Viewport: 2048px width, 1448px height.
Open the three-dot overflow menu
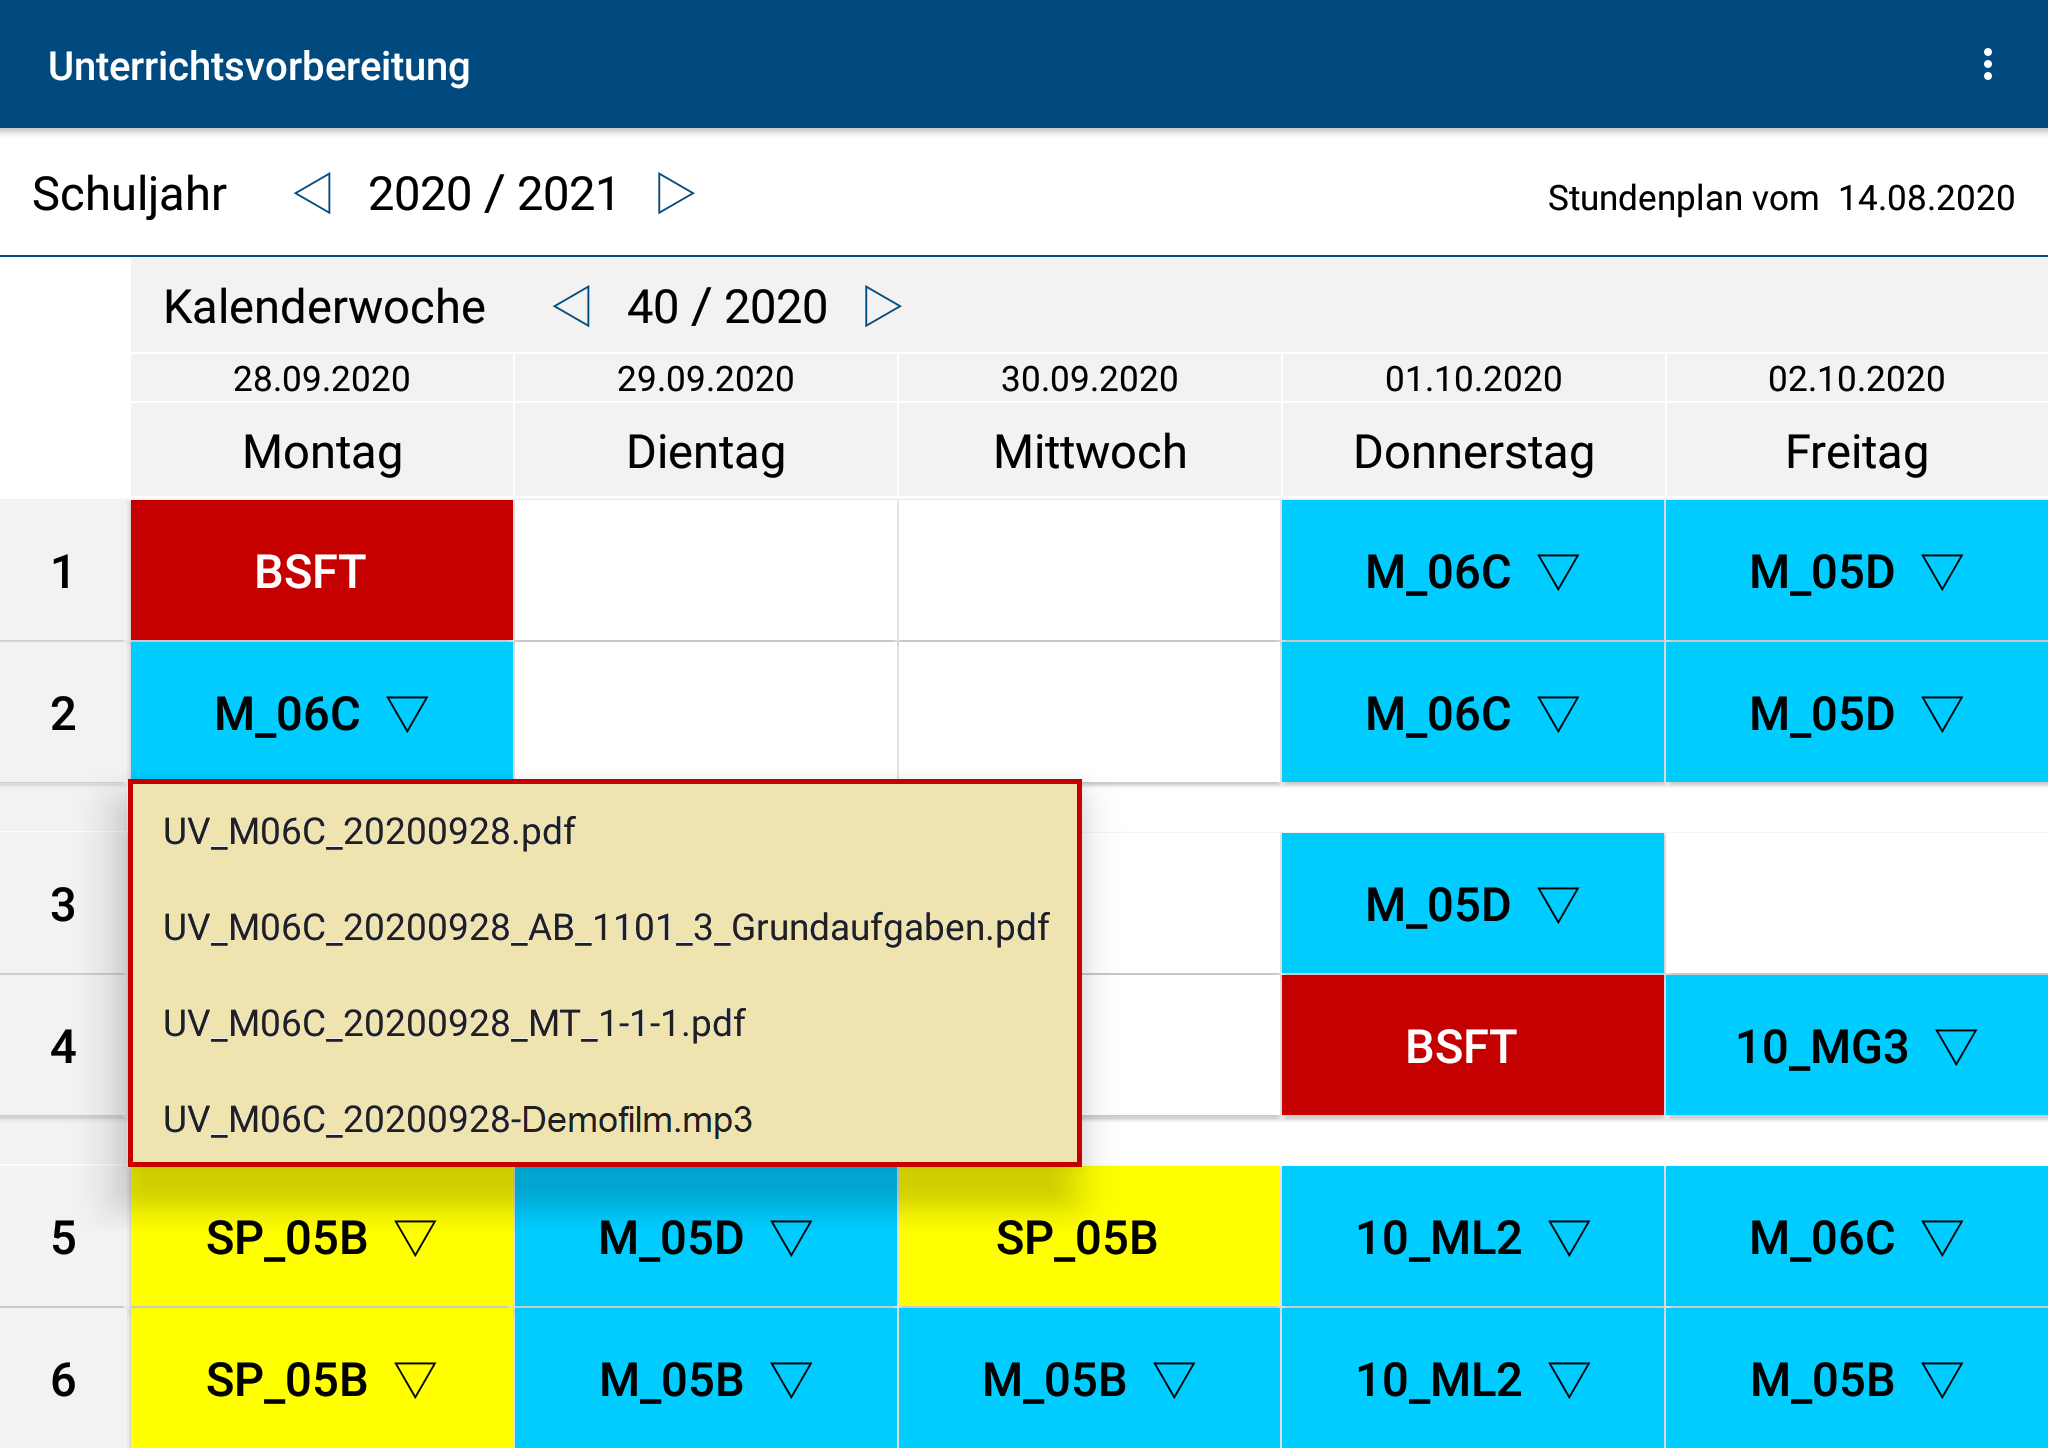(1987, 65)
